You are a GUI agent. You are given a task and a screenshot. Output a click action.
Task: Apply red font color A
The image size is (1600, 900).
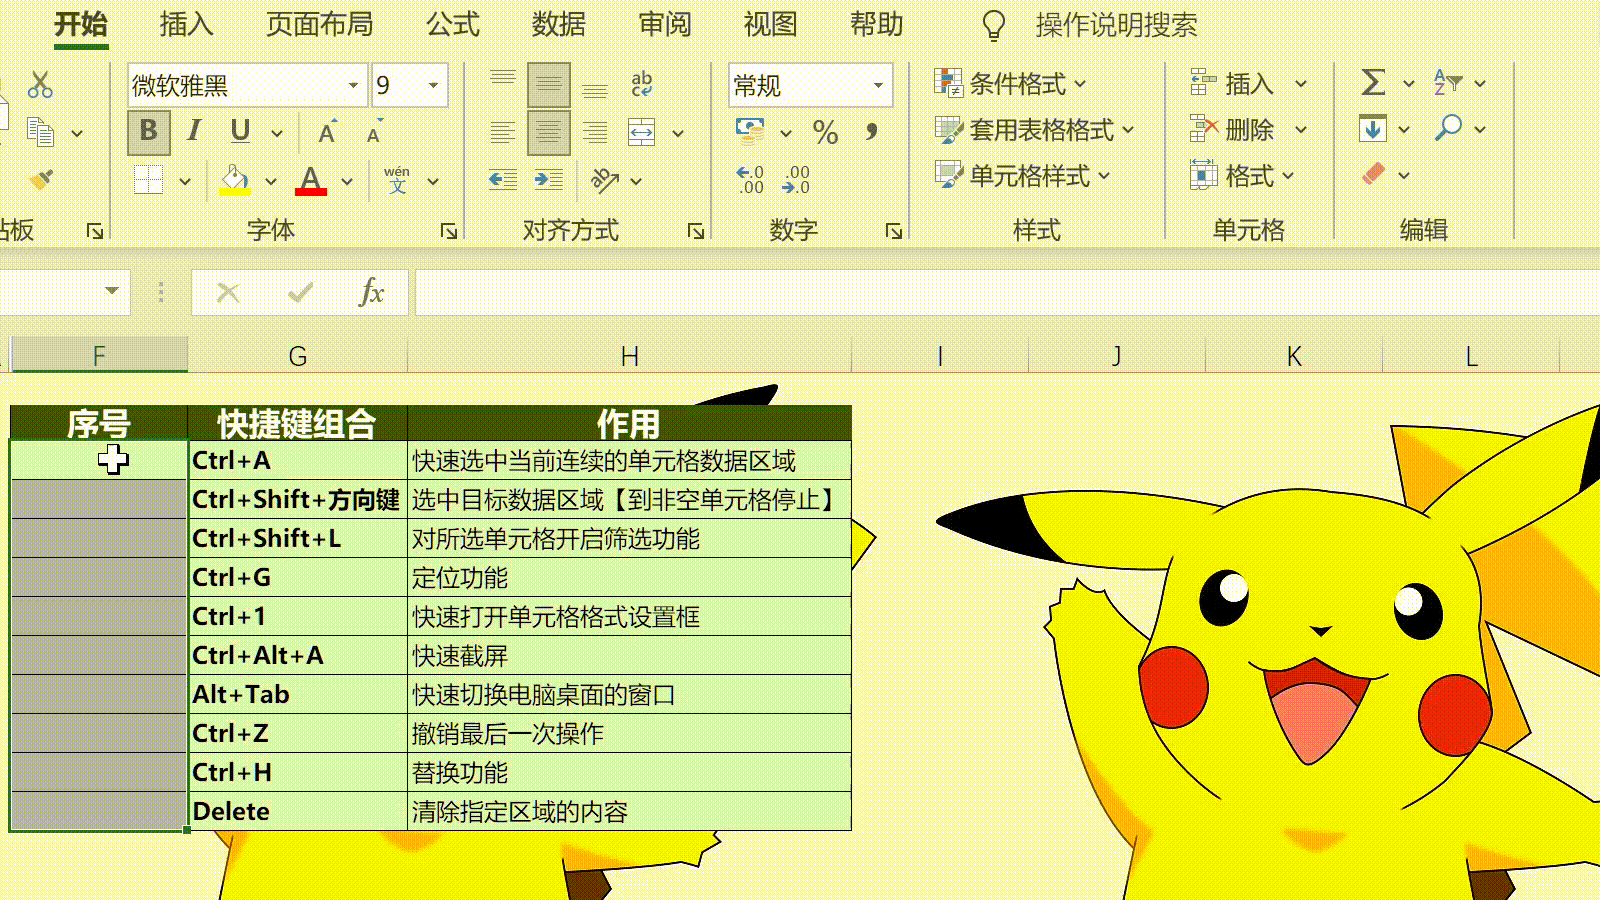[311, 180]
